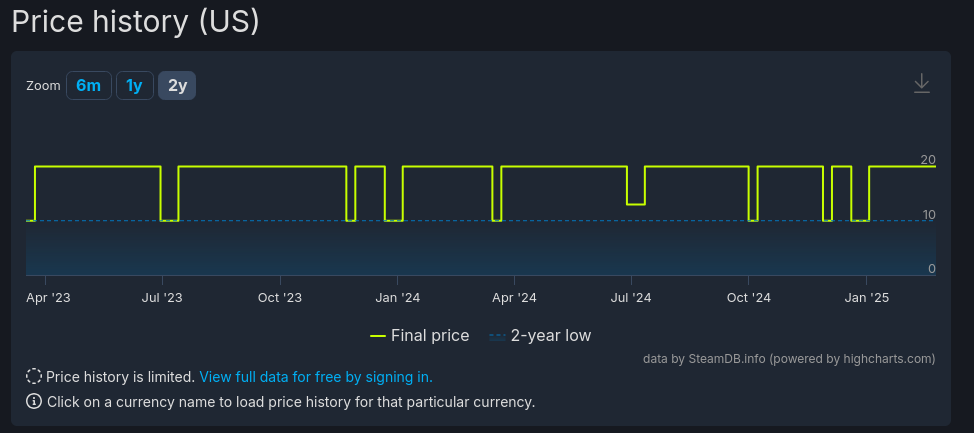
Task: Hide the 2-year low series label
Action: [551, 336]
